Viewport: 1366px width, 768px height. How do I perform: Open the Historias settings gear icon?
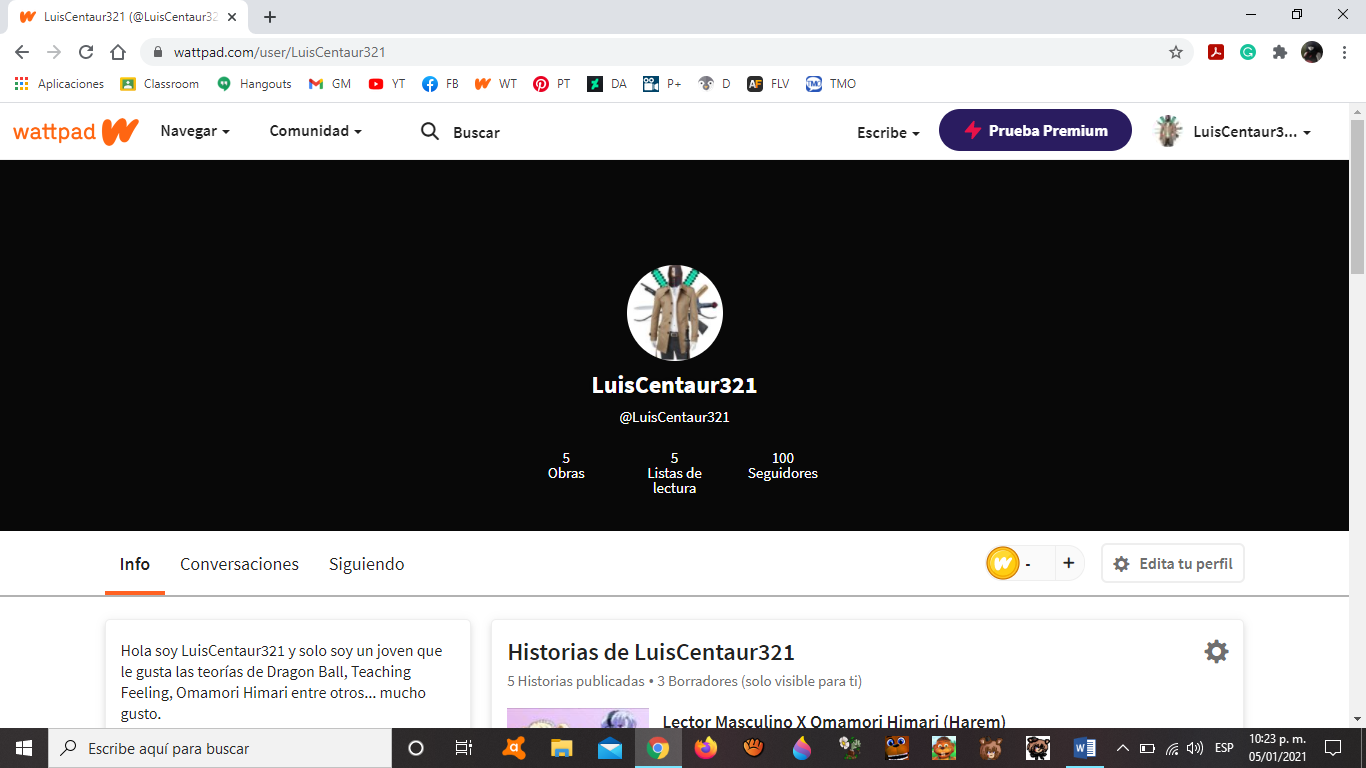(1216, 652)
